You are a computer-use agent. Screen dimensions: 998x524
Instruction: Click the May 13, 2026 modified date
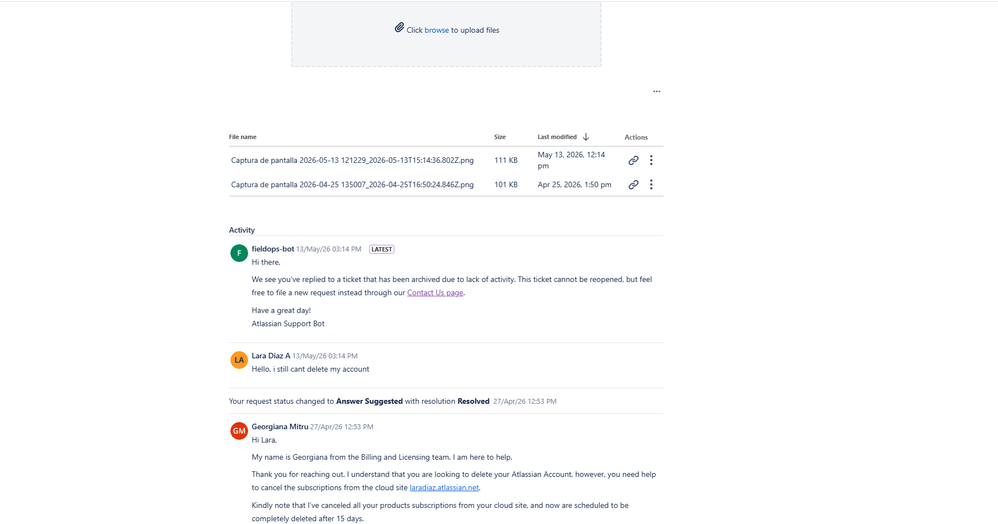(572, 160)
